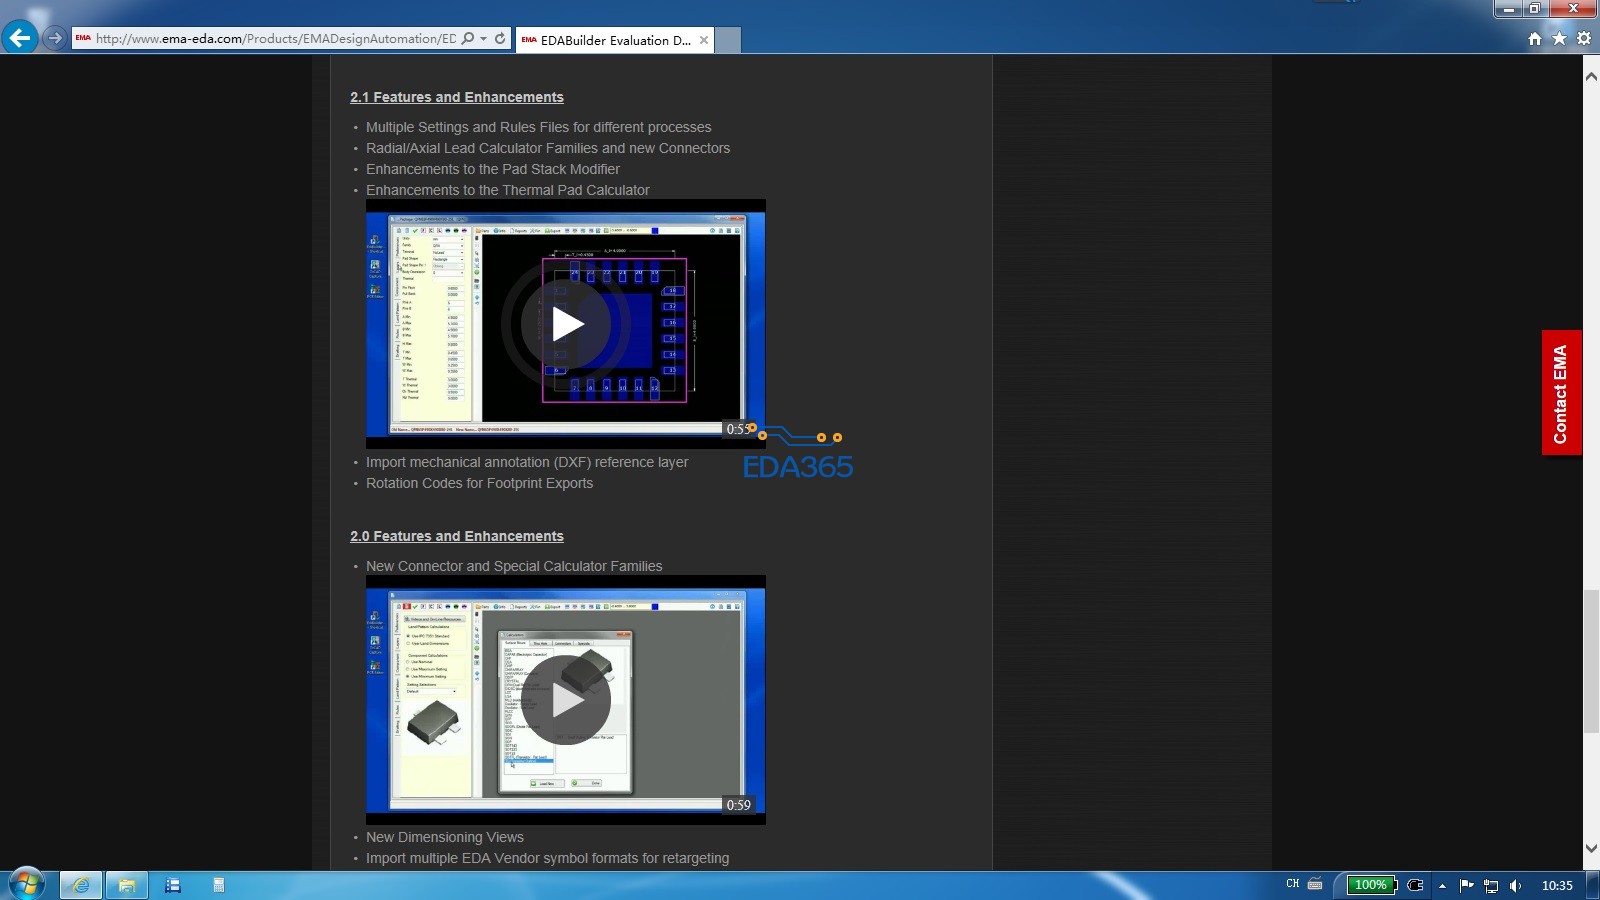Click the keyboard icon in language bar
Image resolution: width=1600 pixels, height=900 pixels.
[1315, 884]
